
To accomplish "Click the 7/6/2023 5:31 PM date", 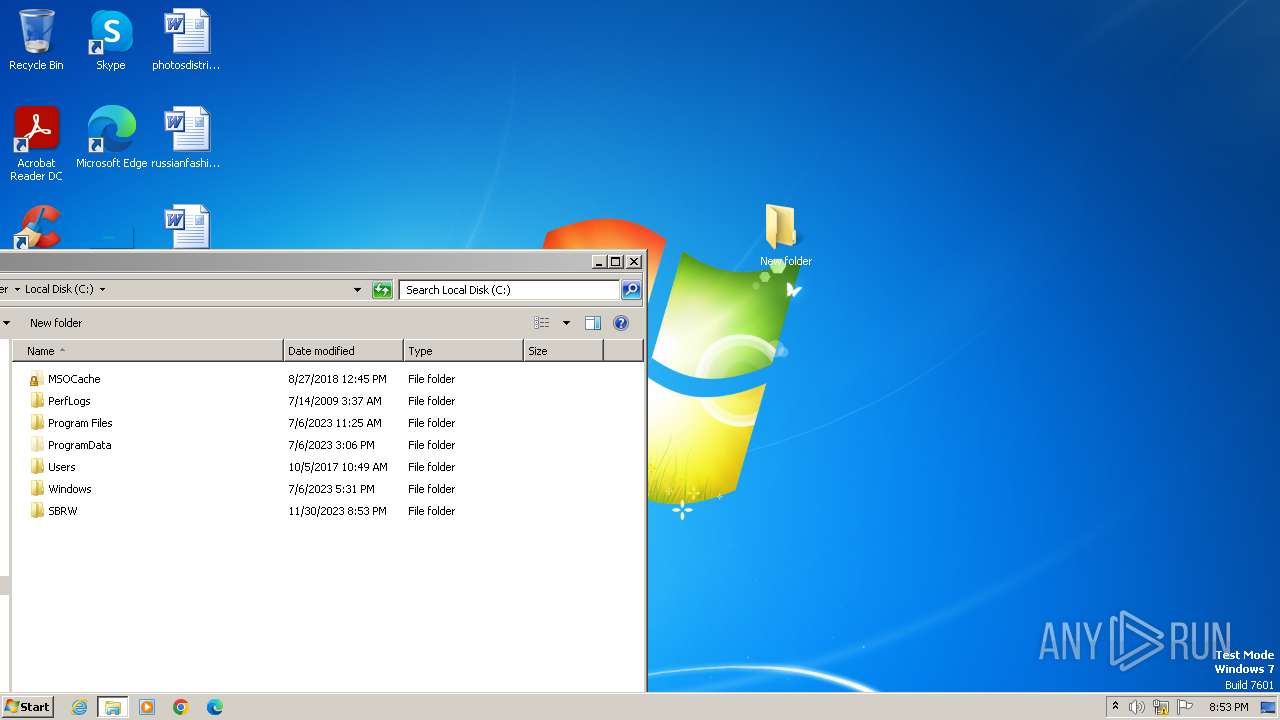I will pos(331,489).
